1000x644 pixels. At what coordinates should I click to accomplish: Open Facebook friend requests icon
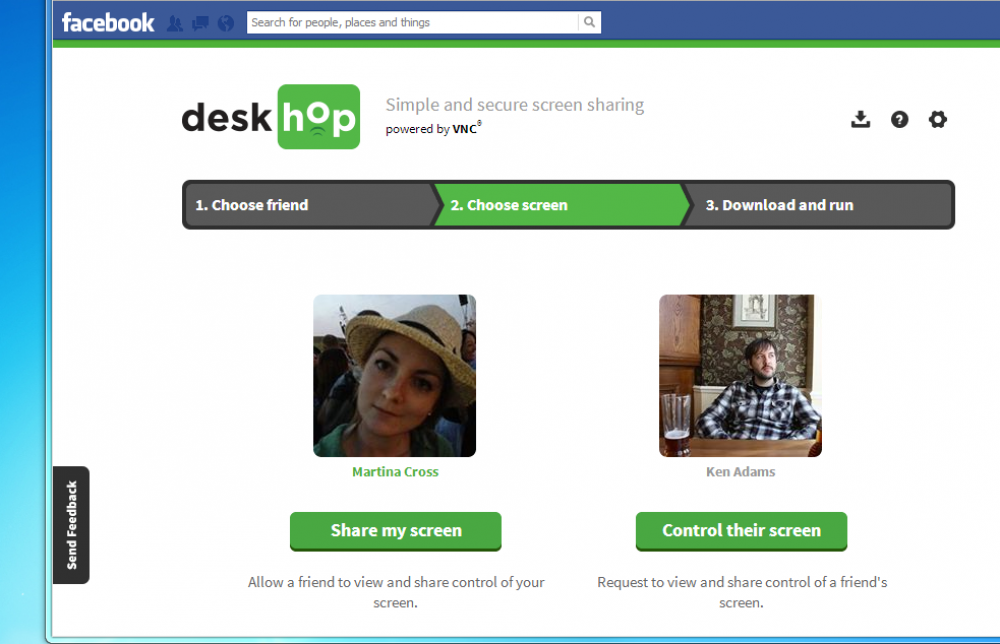(x=175, y=24)
